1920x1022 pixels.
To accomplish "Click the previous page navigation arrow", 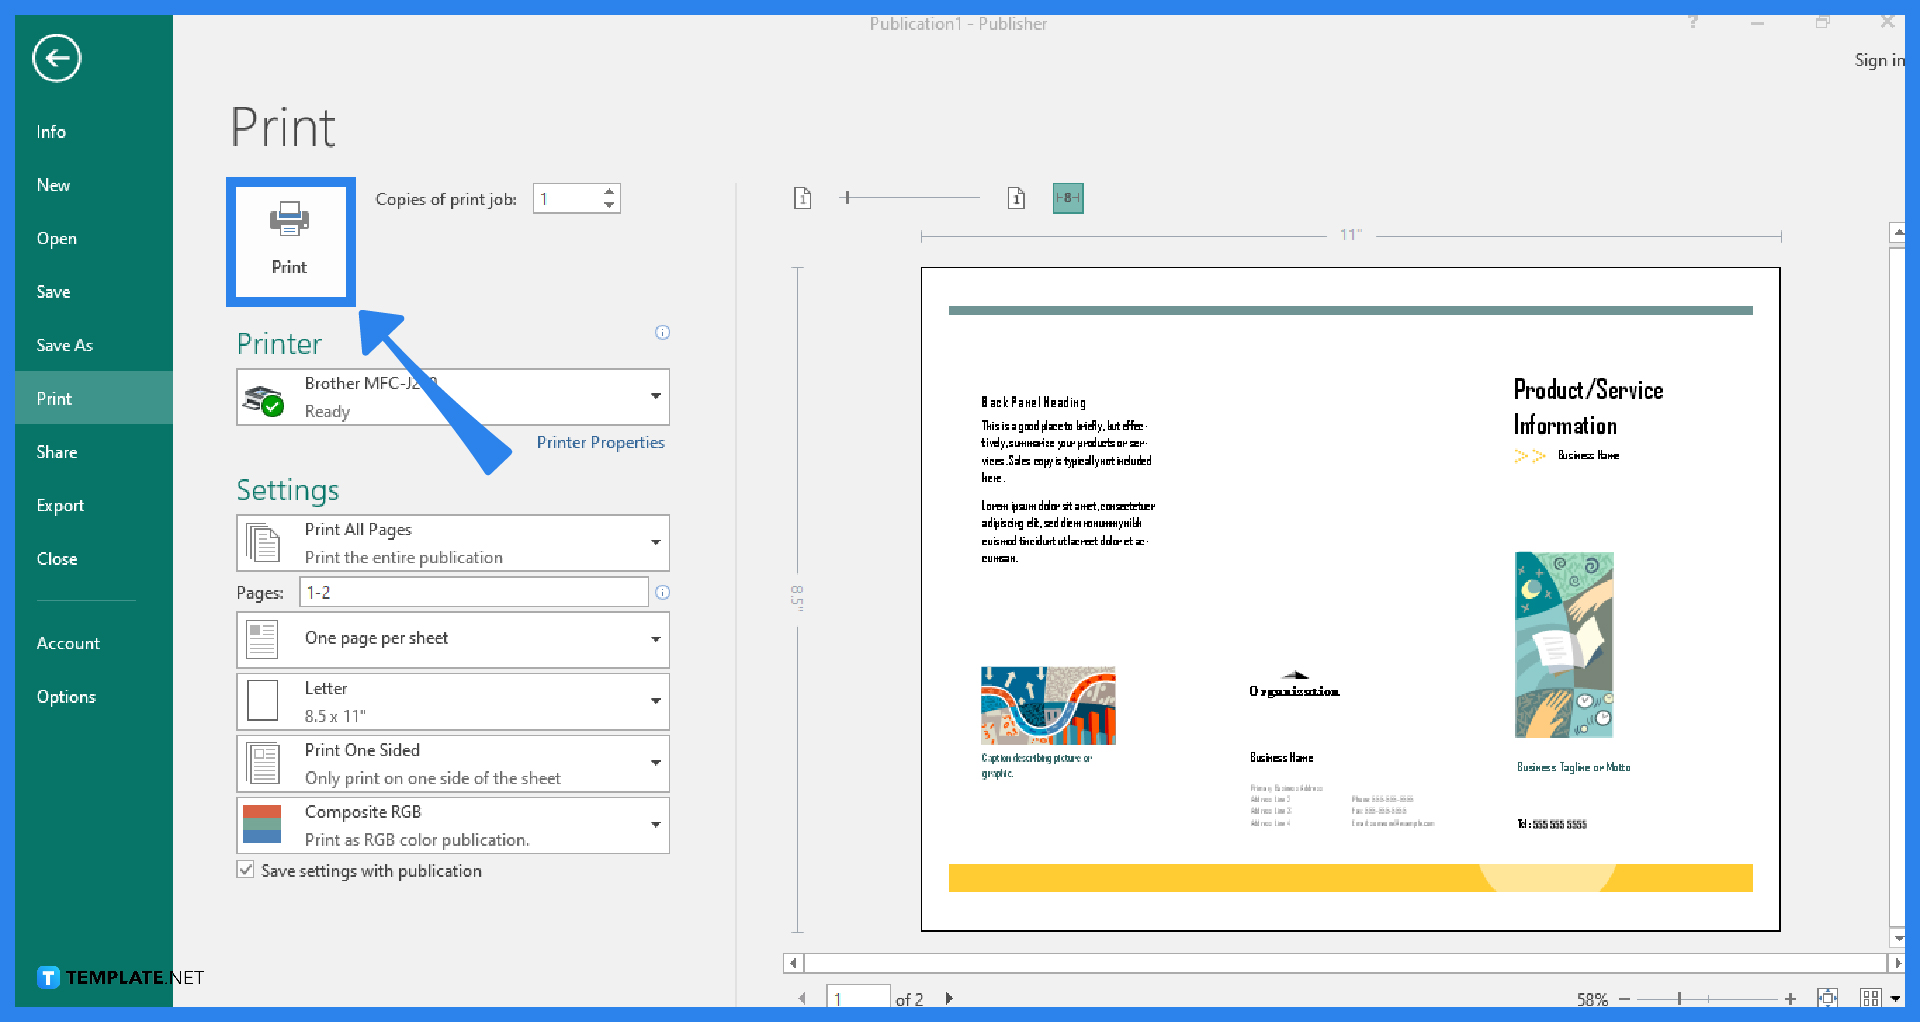I will 803,997.
